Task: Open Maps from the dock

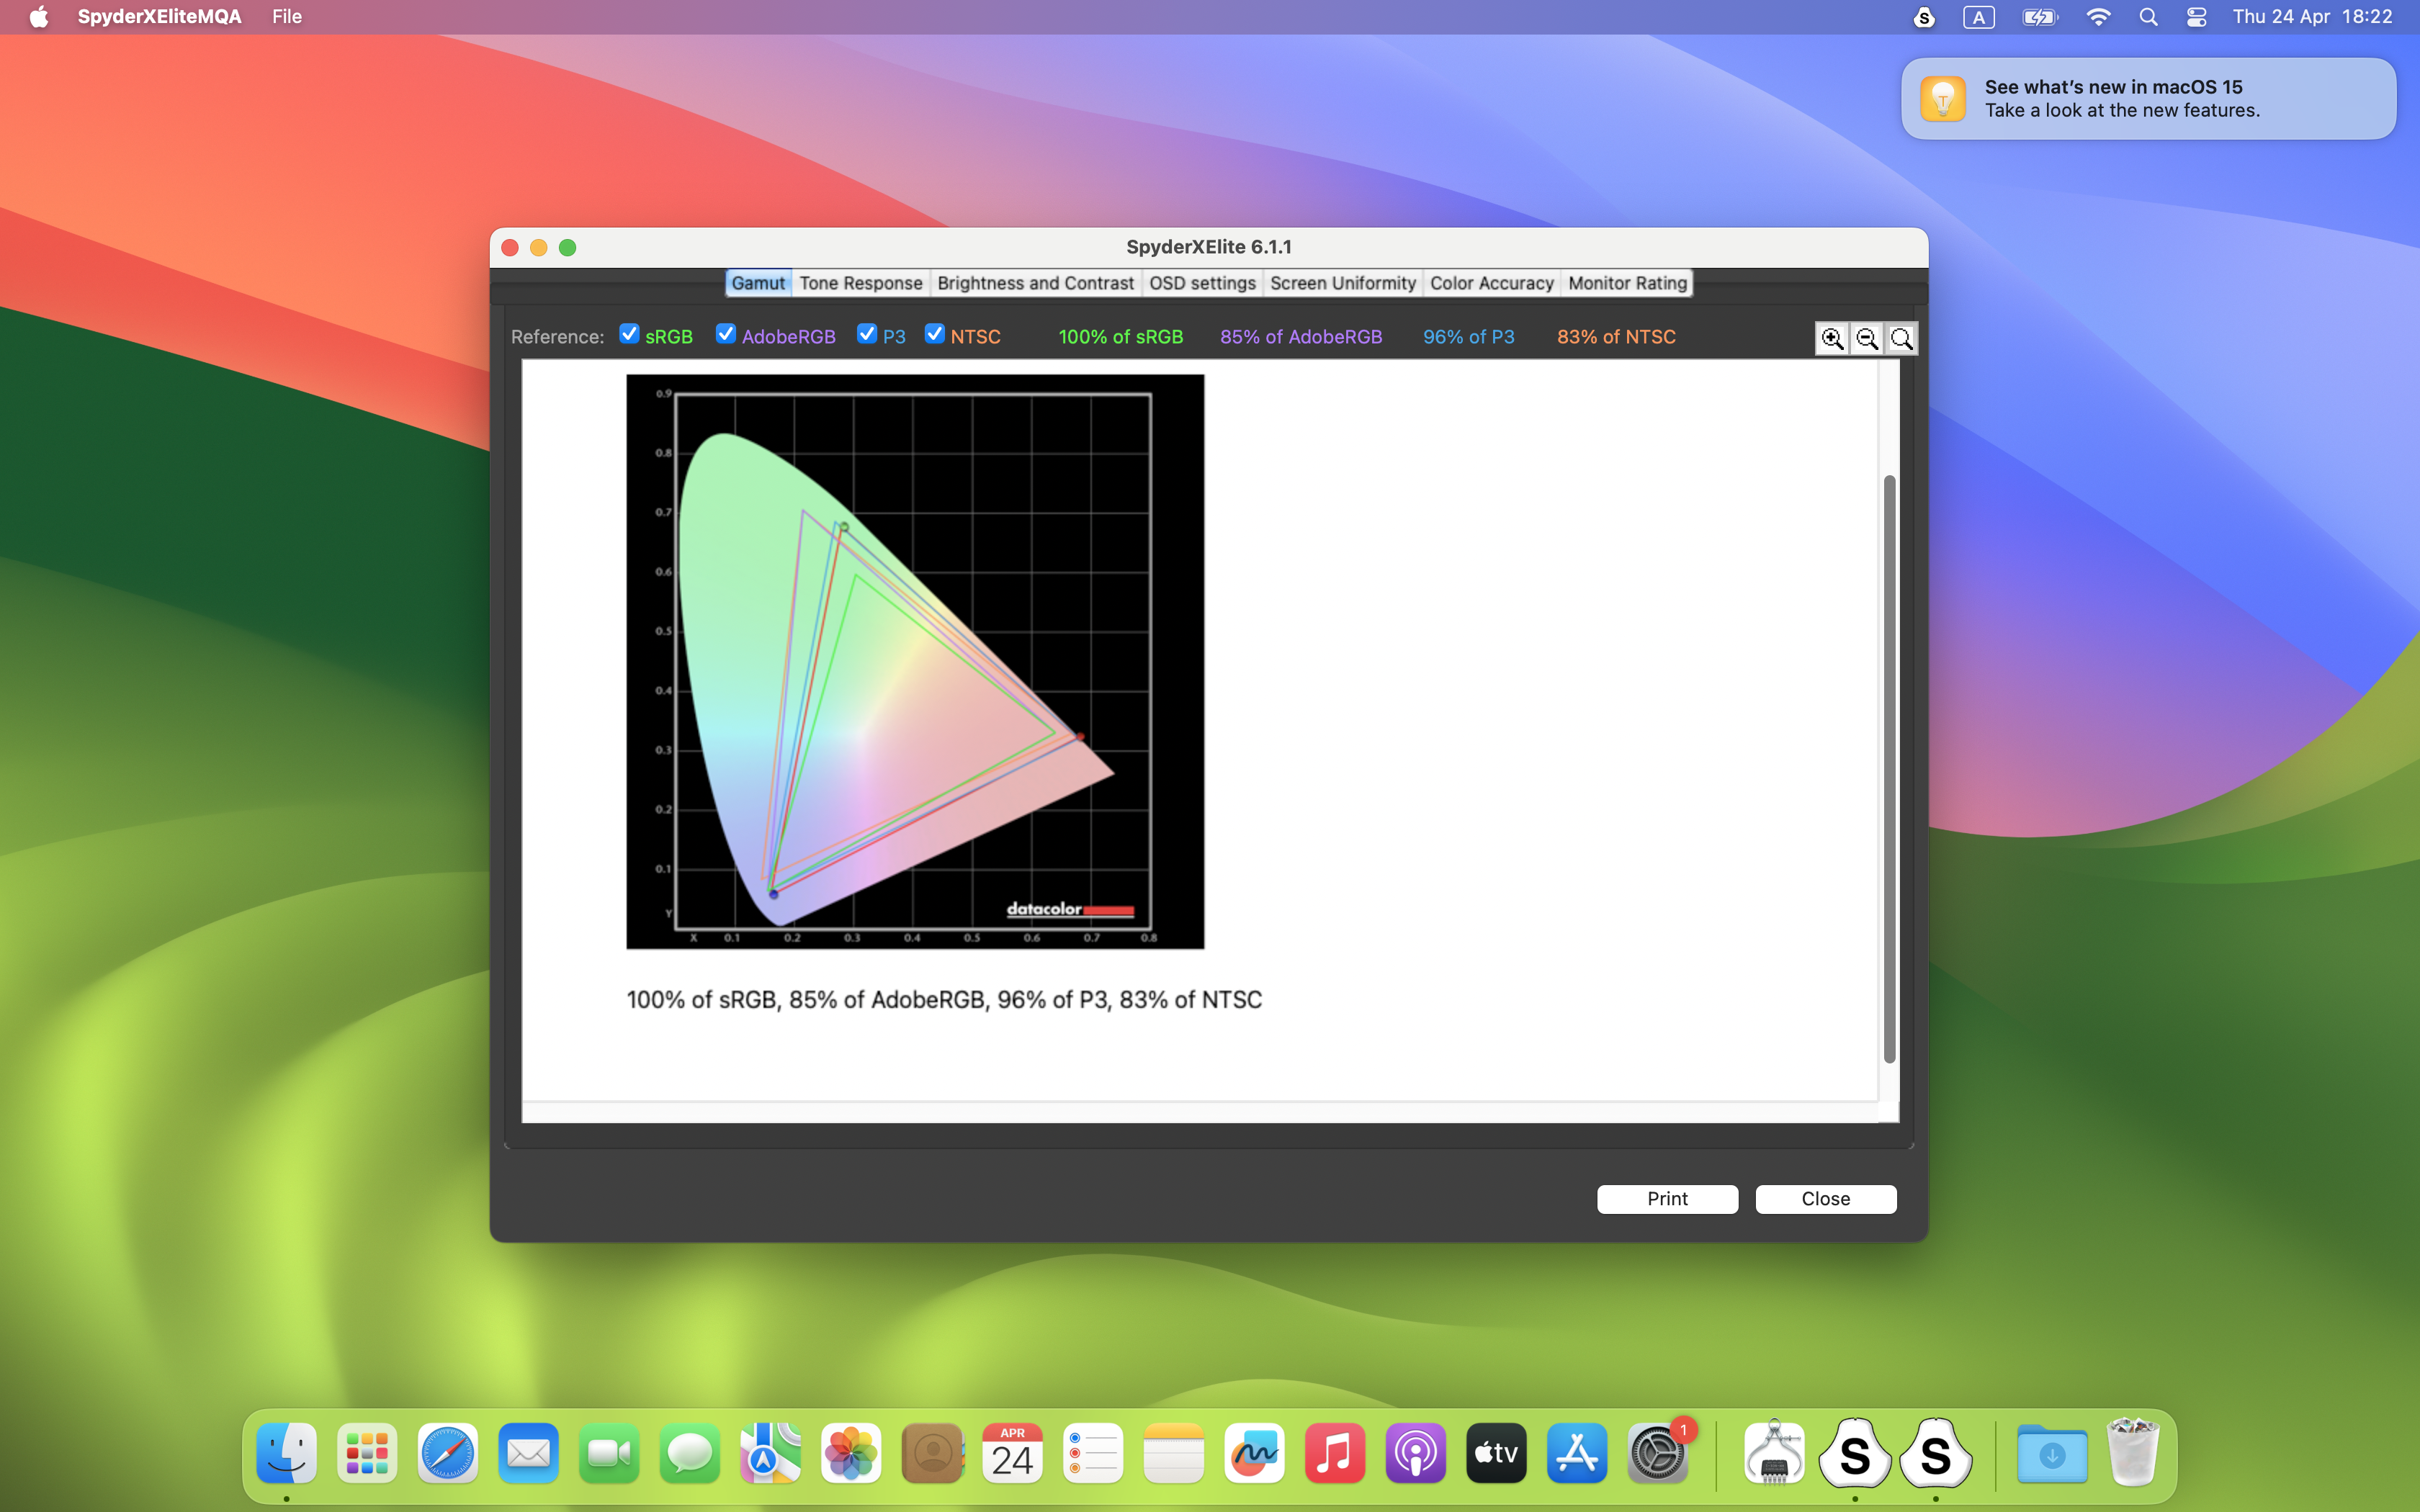Action: (x=770, y=1453)
